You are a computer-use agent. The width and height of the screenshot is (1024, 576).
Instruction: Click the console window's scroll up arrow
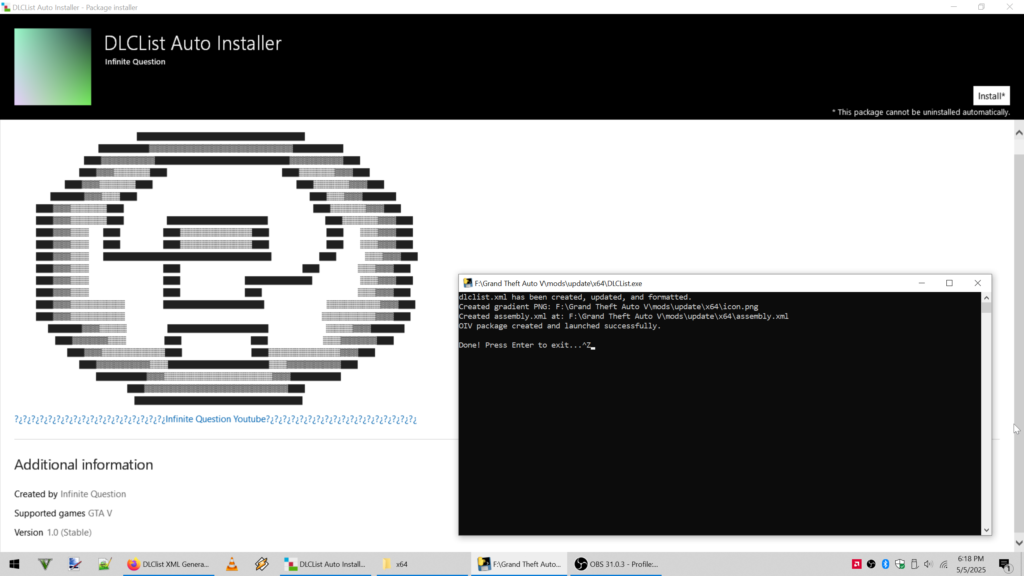click(986, 297)
